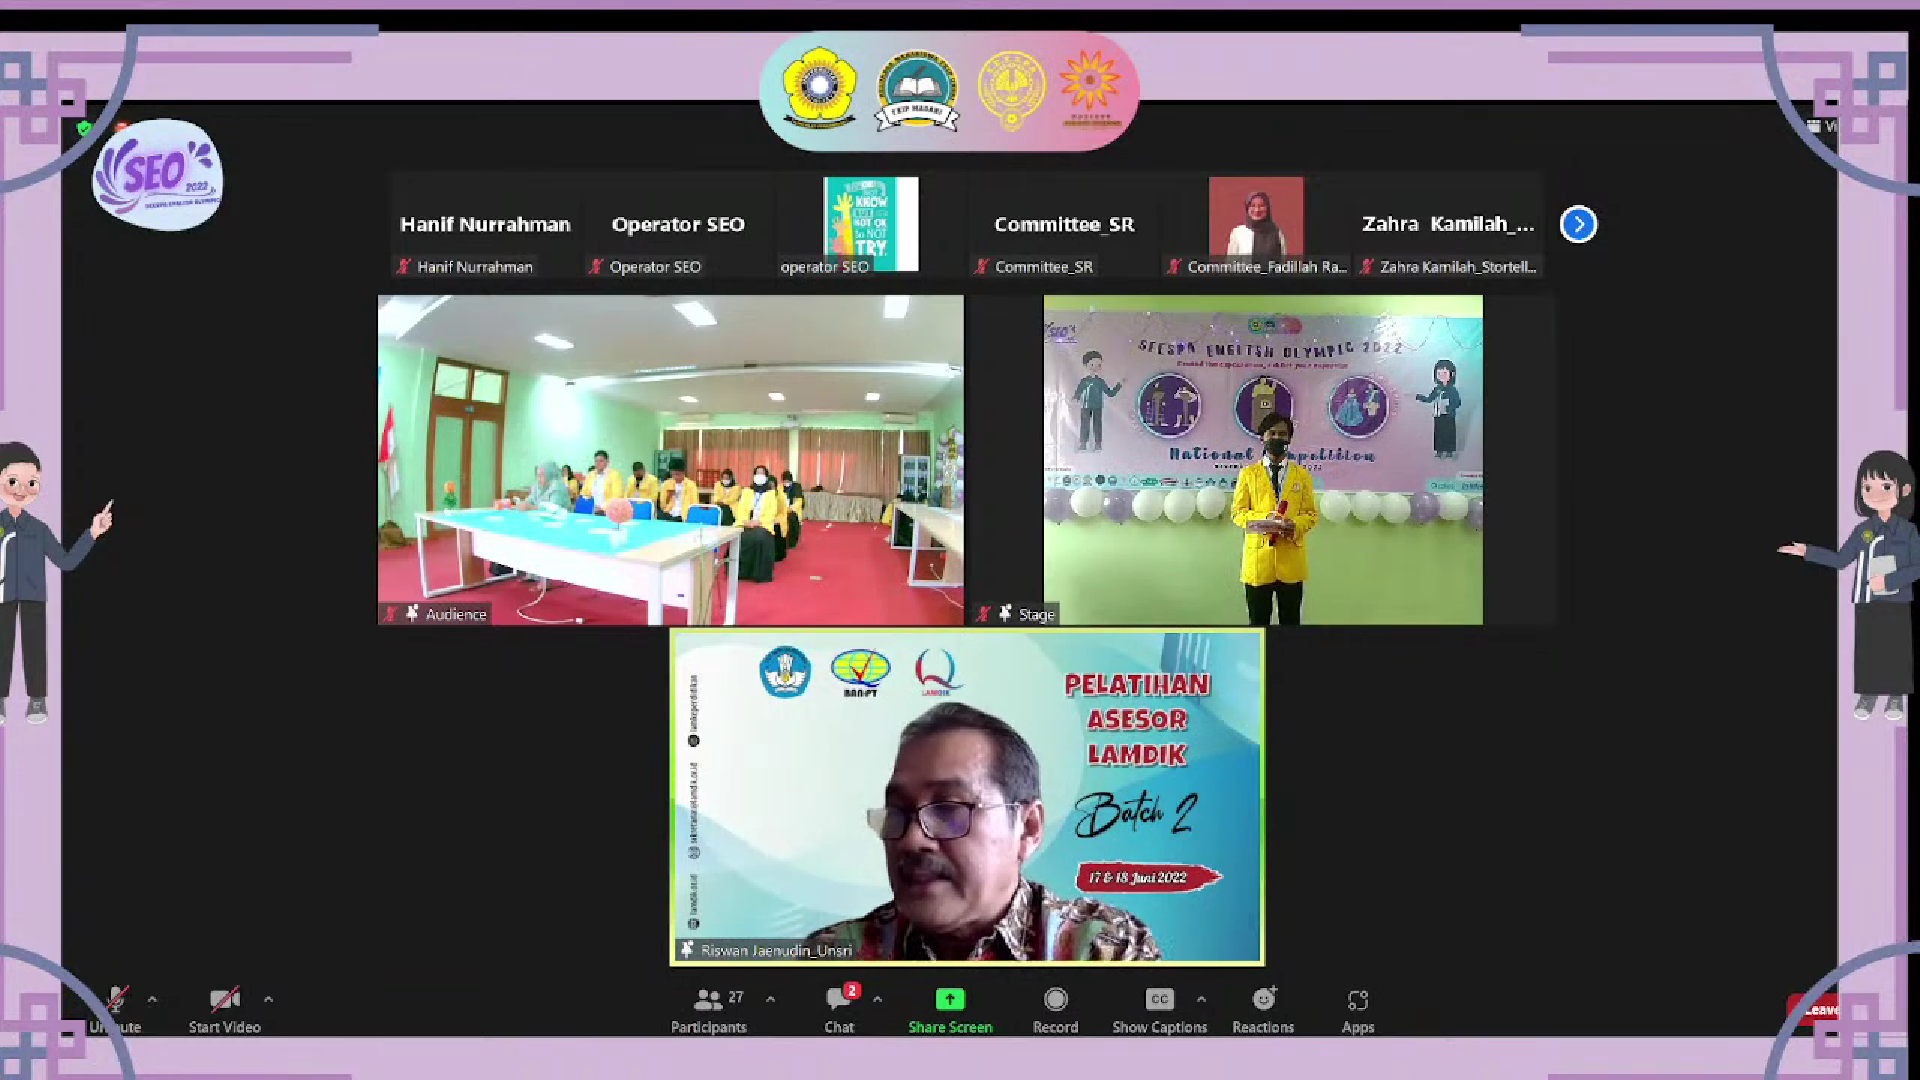Click the pin icon on Audience label
The height and width of the screenshot is (1080, 1920).
pyautogui.click(x=412, y=613)
